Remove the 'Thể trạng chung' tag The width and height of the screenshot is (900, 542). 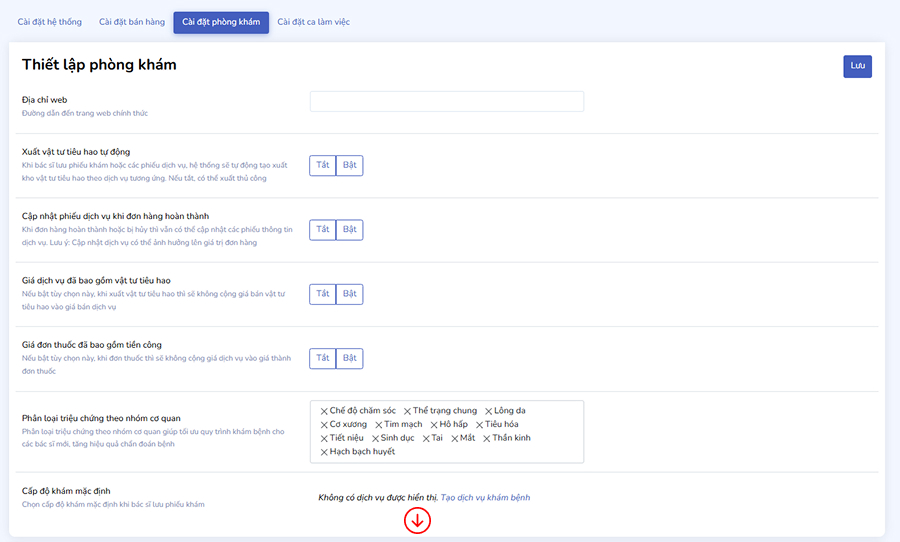coord(408,411)
